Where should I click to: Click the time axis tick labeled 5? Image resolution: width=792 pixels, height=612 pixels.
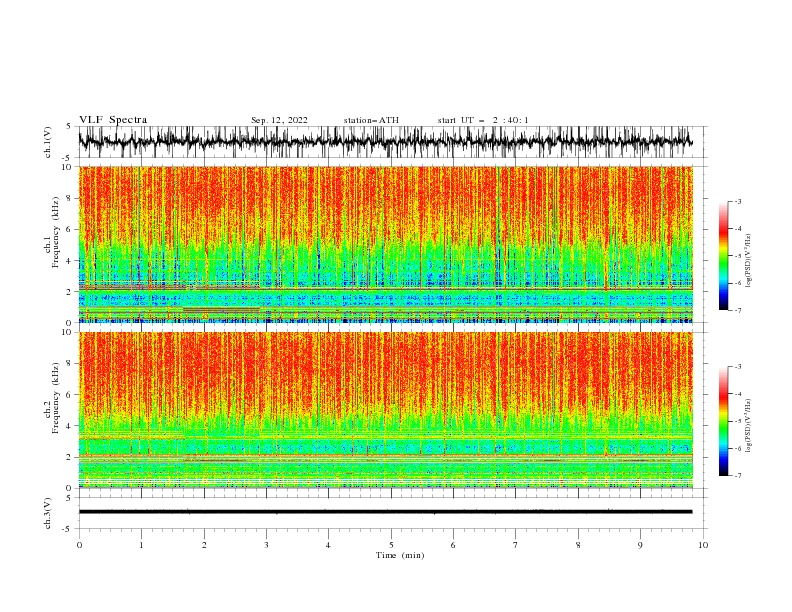[391, 545]
